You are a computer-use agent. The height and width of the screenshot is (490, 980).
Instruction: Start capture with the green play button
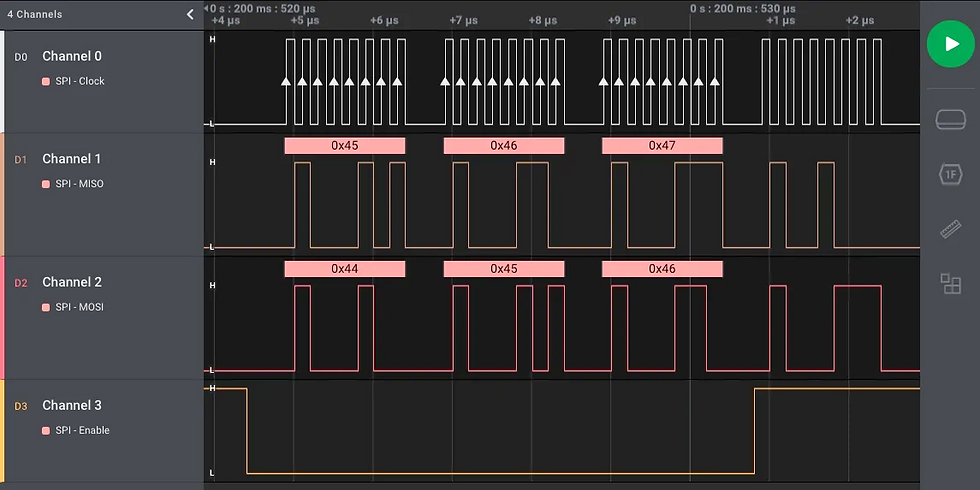(951, 43)
